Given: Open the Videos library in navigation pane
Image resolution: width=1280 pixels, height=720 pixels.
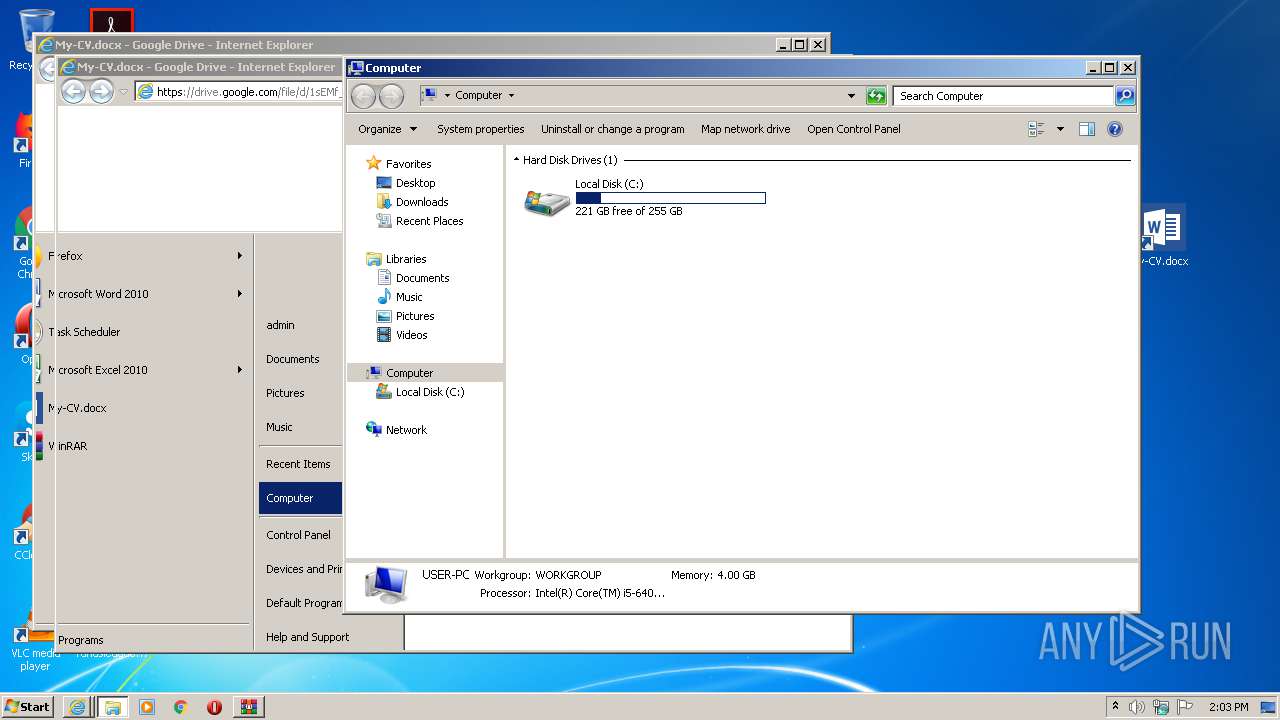Looking at the screenshot, I should (x=411, y=335).
